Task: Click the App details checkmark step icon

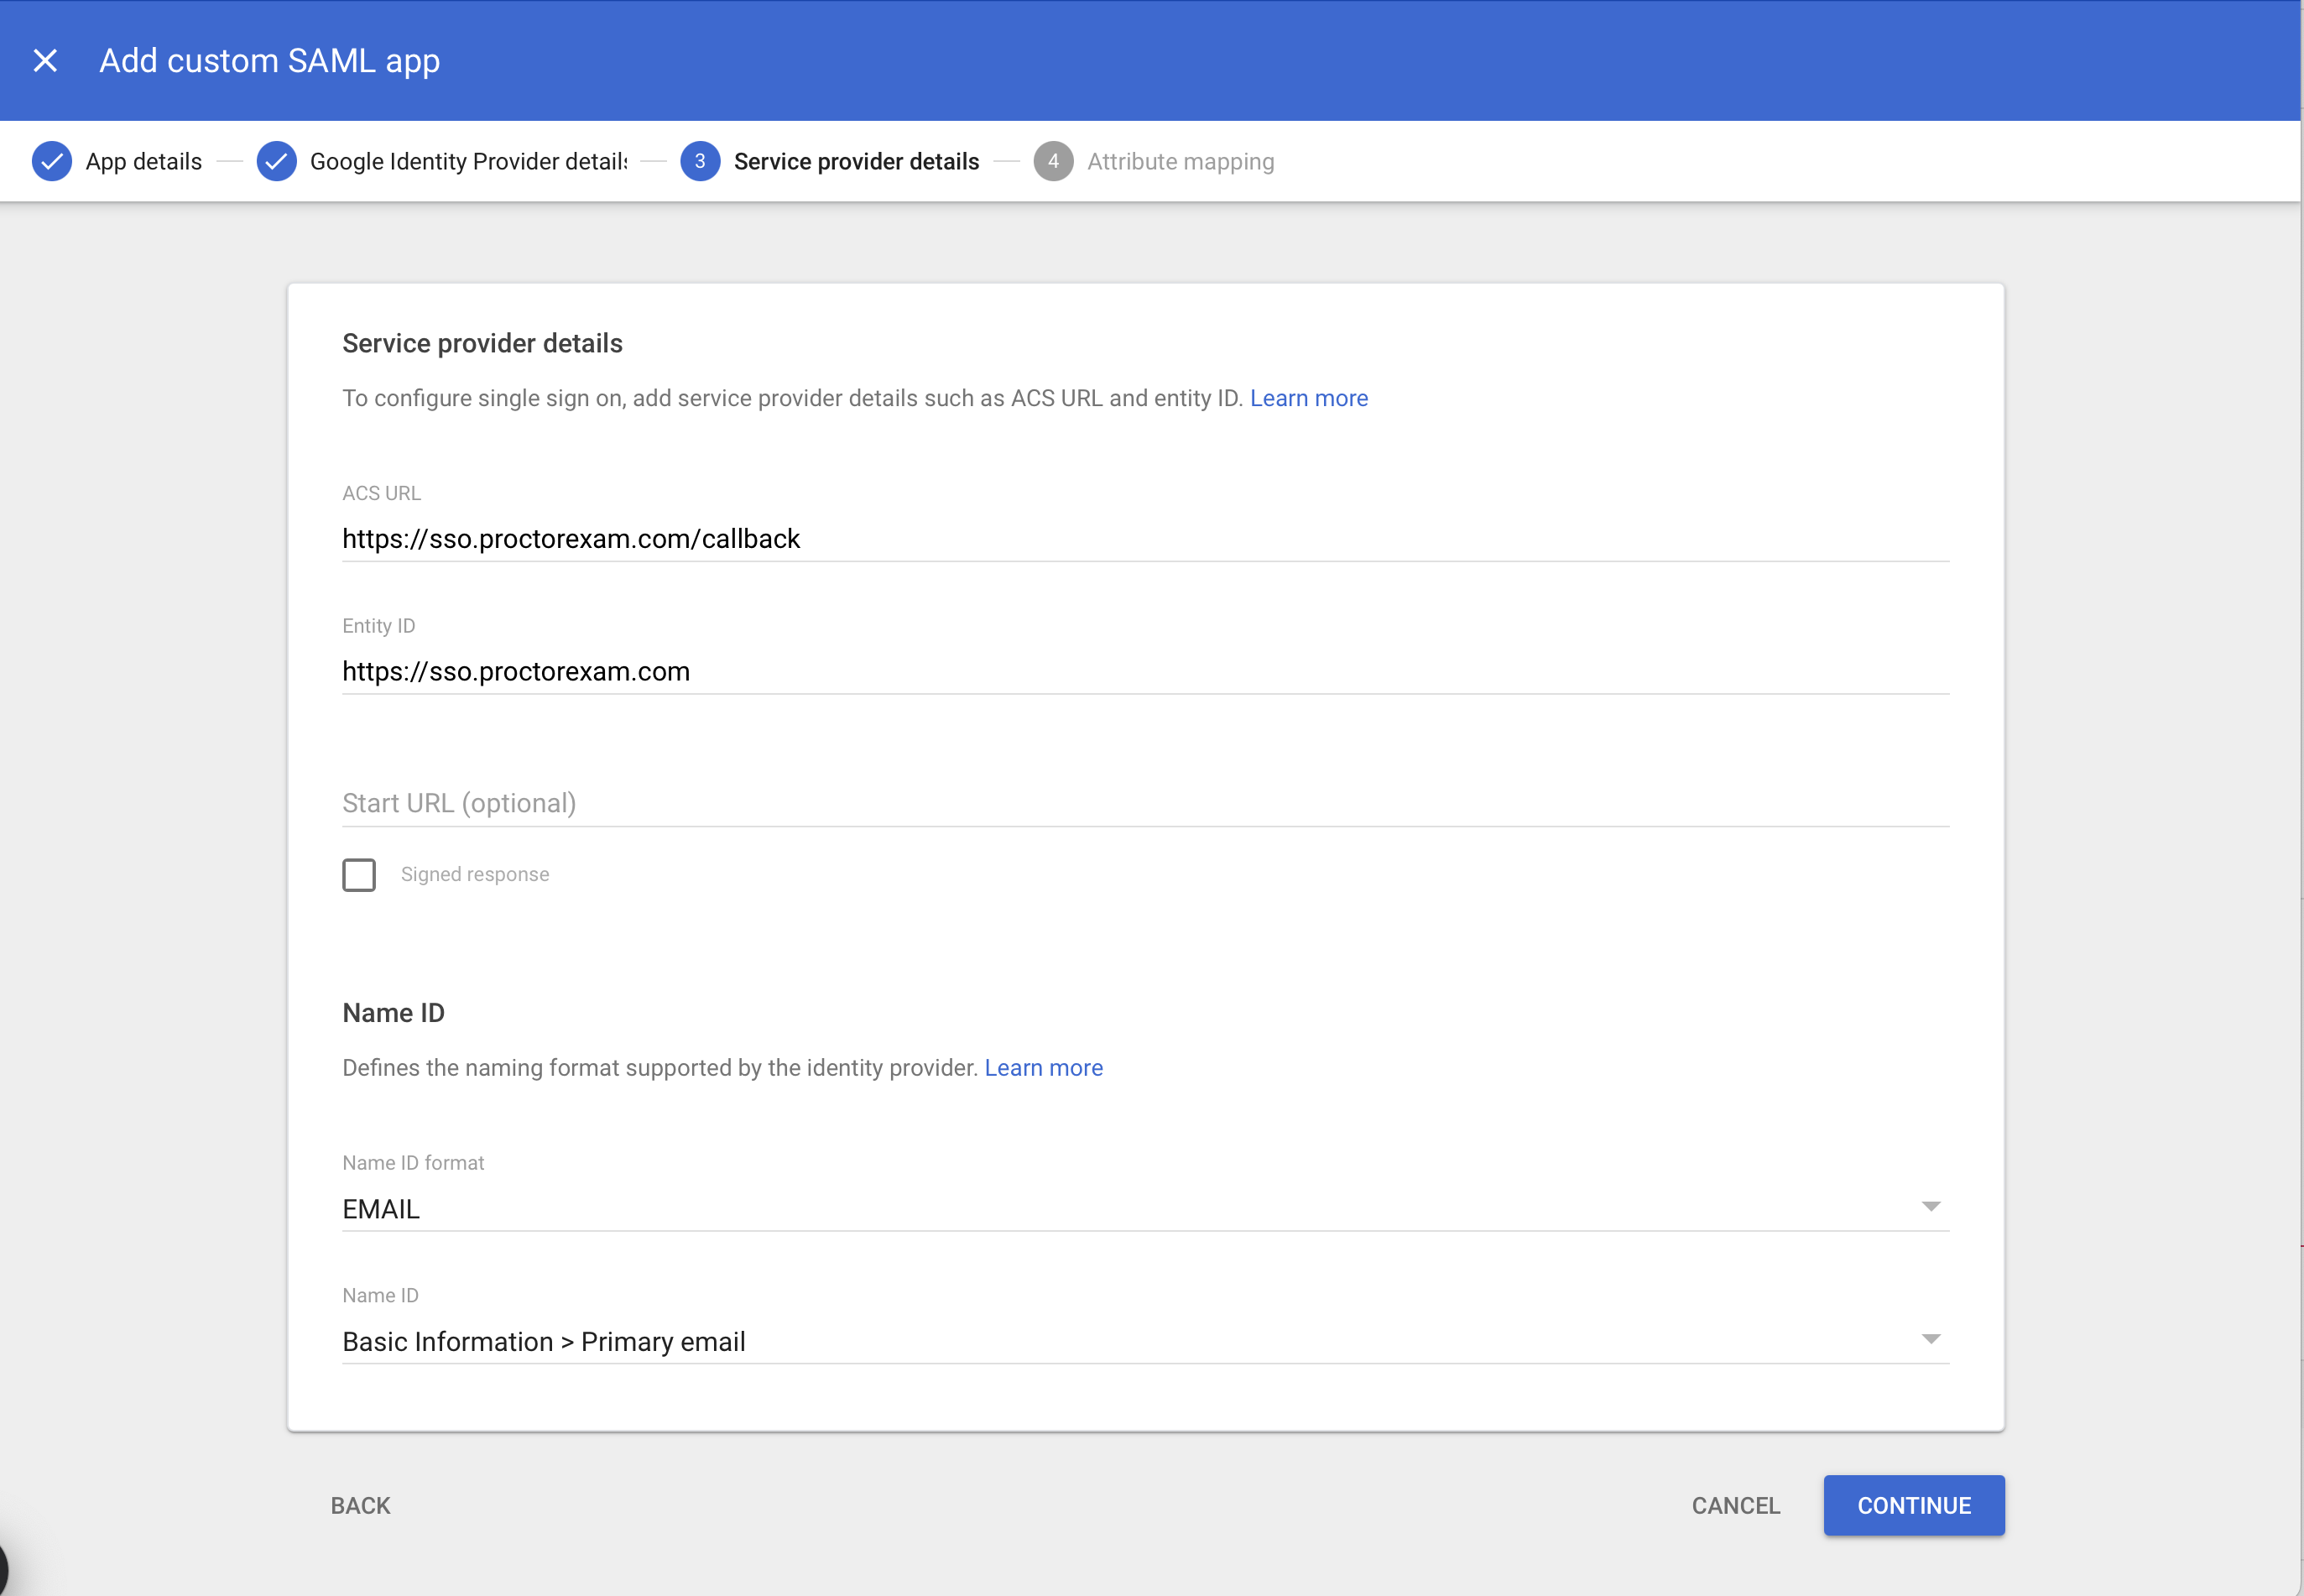Action: click(x=52, y=161)
